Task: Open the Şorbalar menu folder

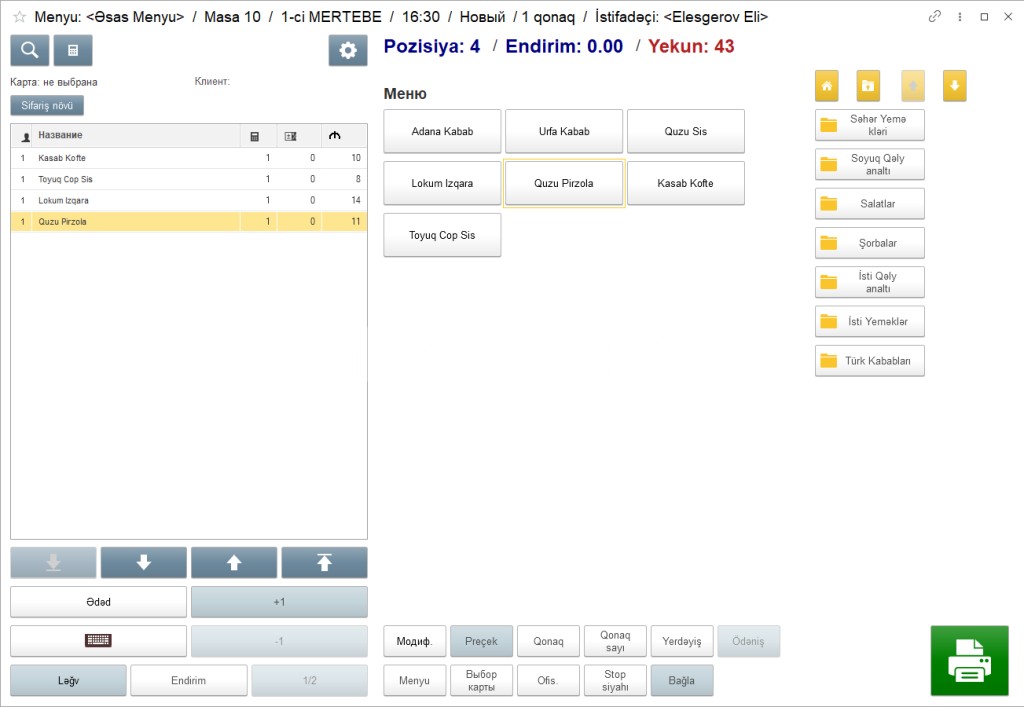Action: (x=870, y=243)
